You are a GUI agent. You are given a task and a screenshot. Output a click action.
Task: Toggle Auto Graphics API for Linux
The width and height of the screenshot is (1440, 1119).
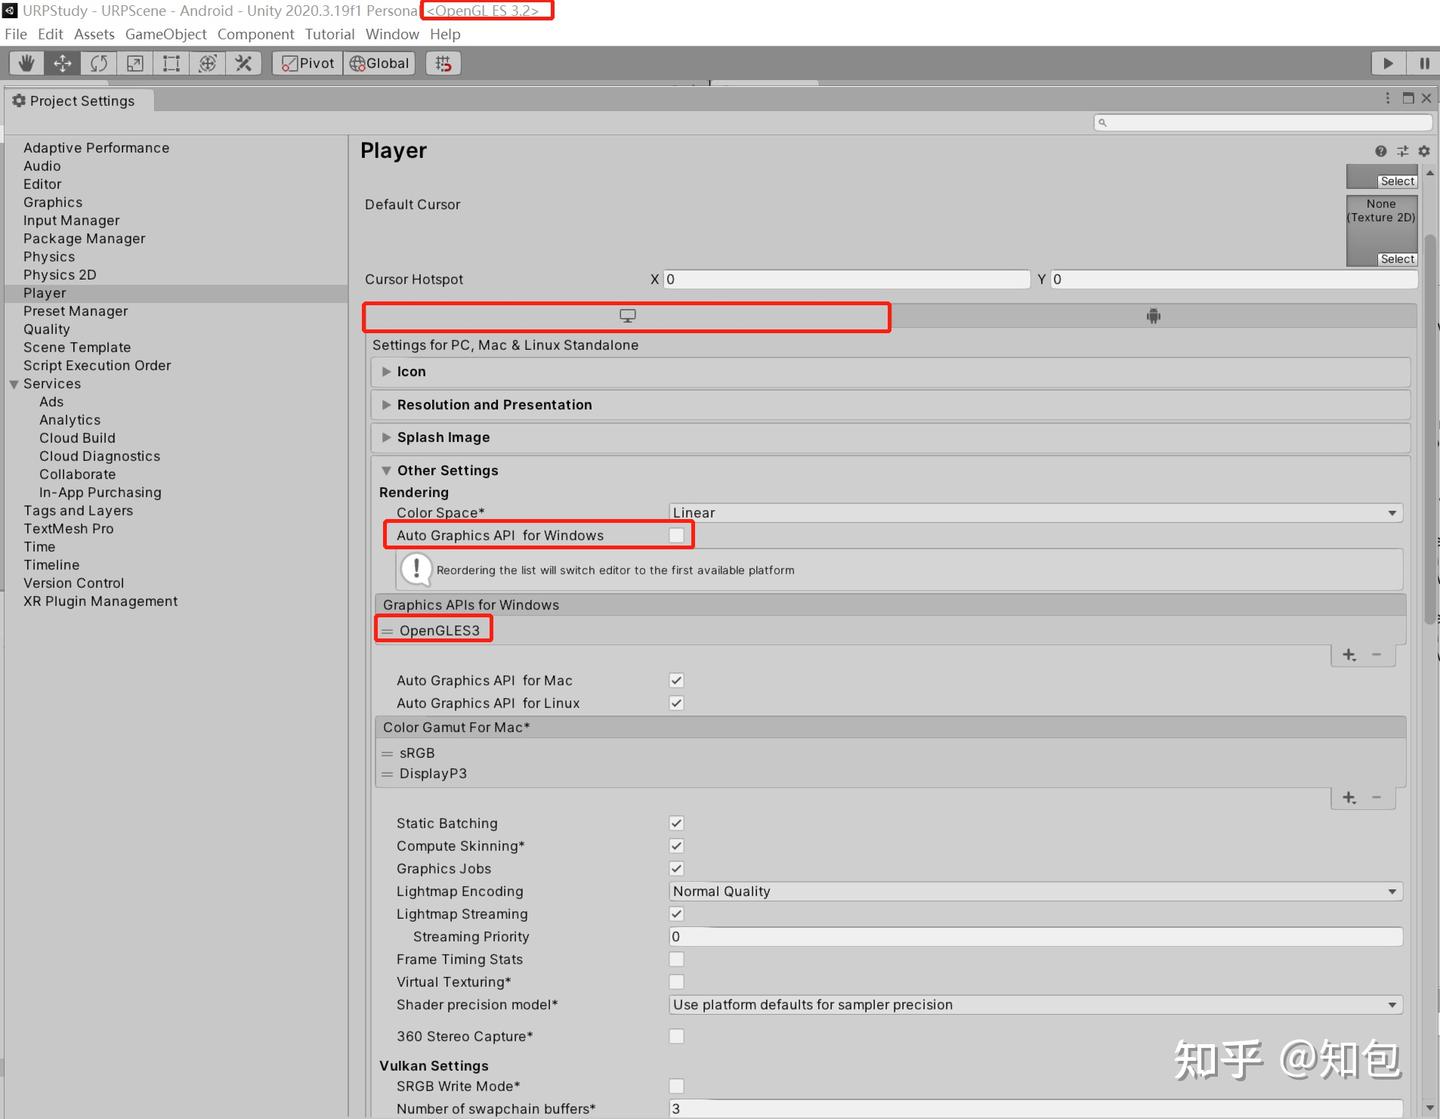[677, 703]
